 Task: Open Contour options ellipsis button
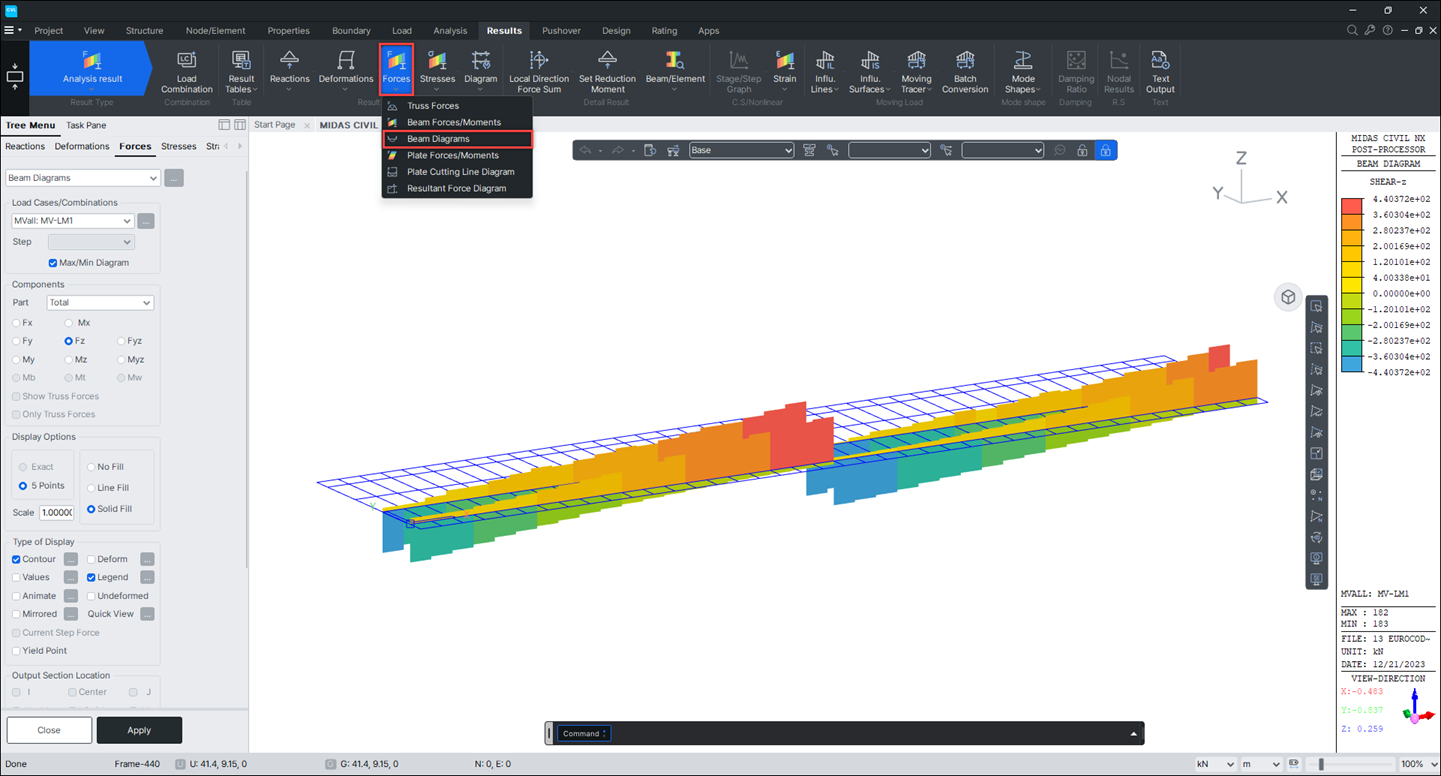pos(71,559)
